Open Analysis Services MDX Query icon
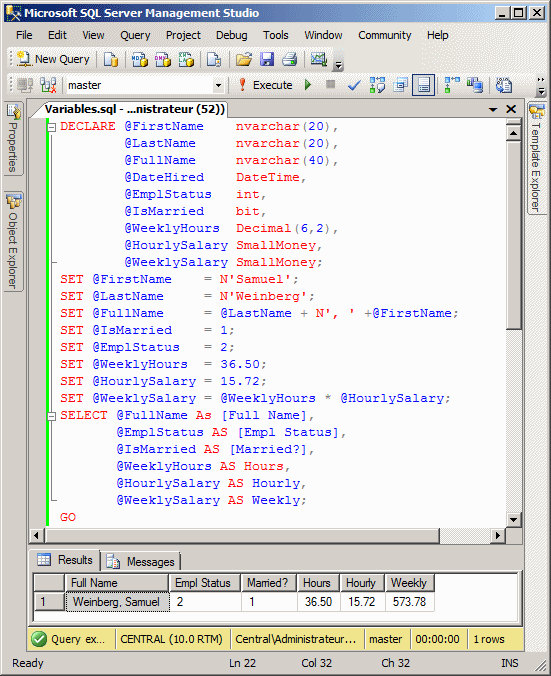The image size is (551, 676). tap(140, 59)
